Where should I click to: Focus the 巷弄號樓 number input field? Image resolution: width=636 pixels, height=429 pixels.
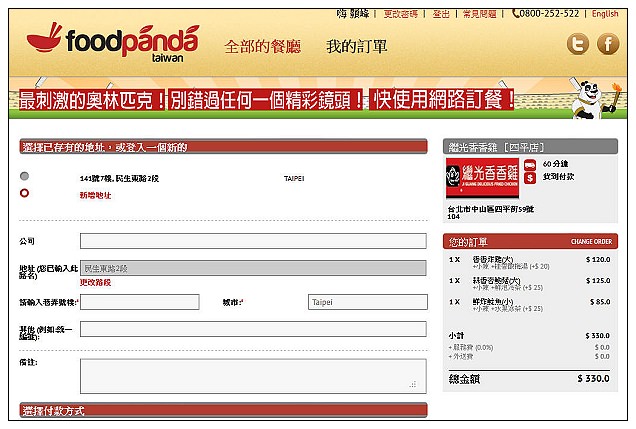pos(140,302)
